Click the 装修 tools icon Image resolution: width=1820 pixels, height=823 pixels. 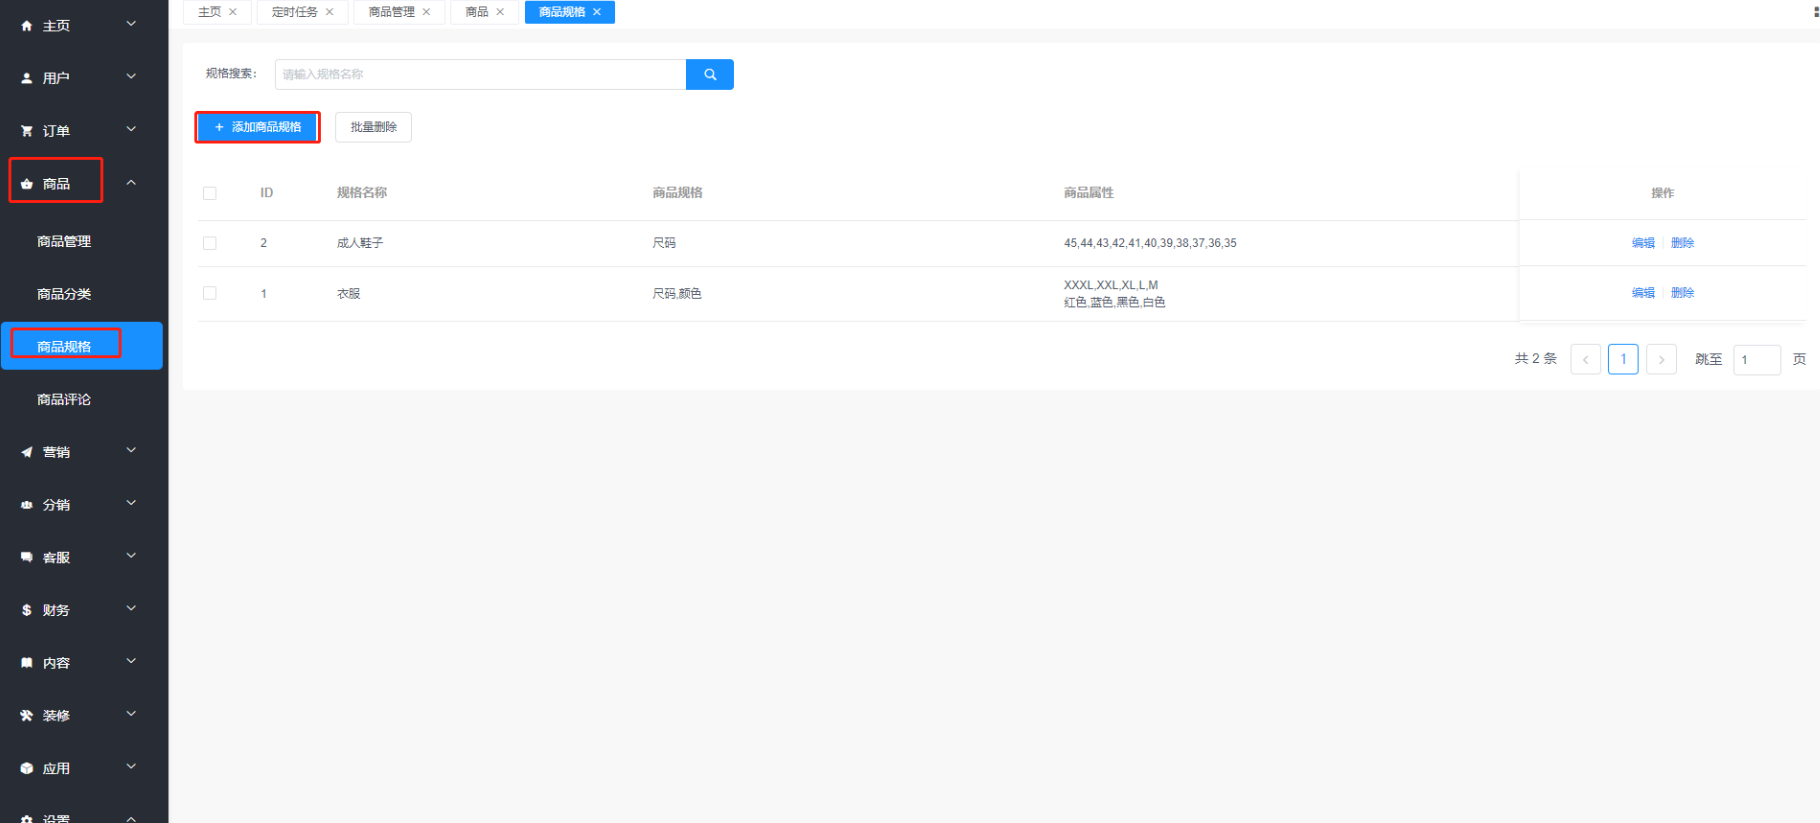(x=27, y=716)
